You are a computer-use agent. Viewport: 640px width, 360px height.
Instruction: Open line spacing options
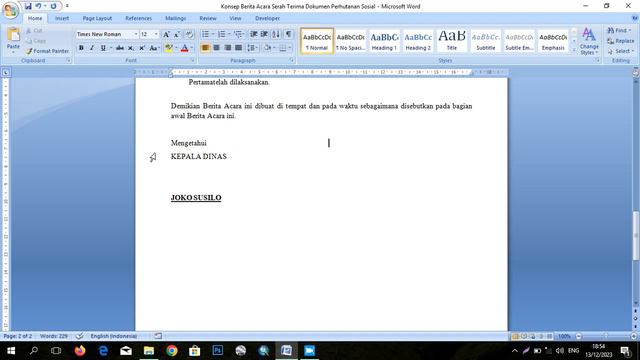[253, 48]
